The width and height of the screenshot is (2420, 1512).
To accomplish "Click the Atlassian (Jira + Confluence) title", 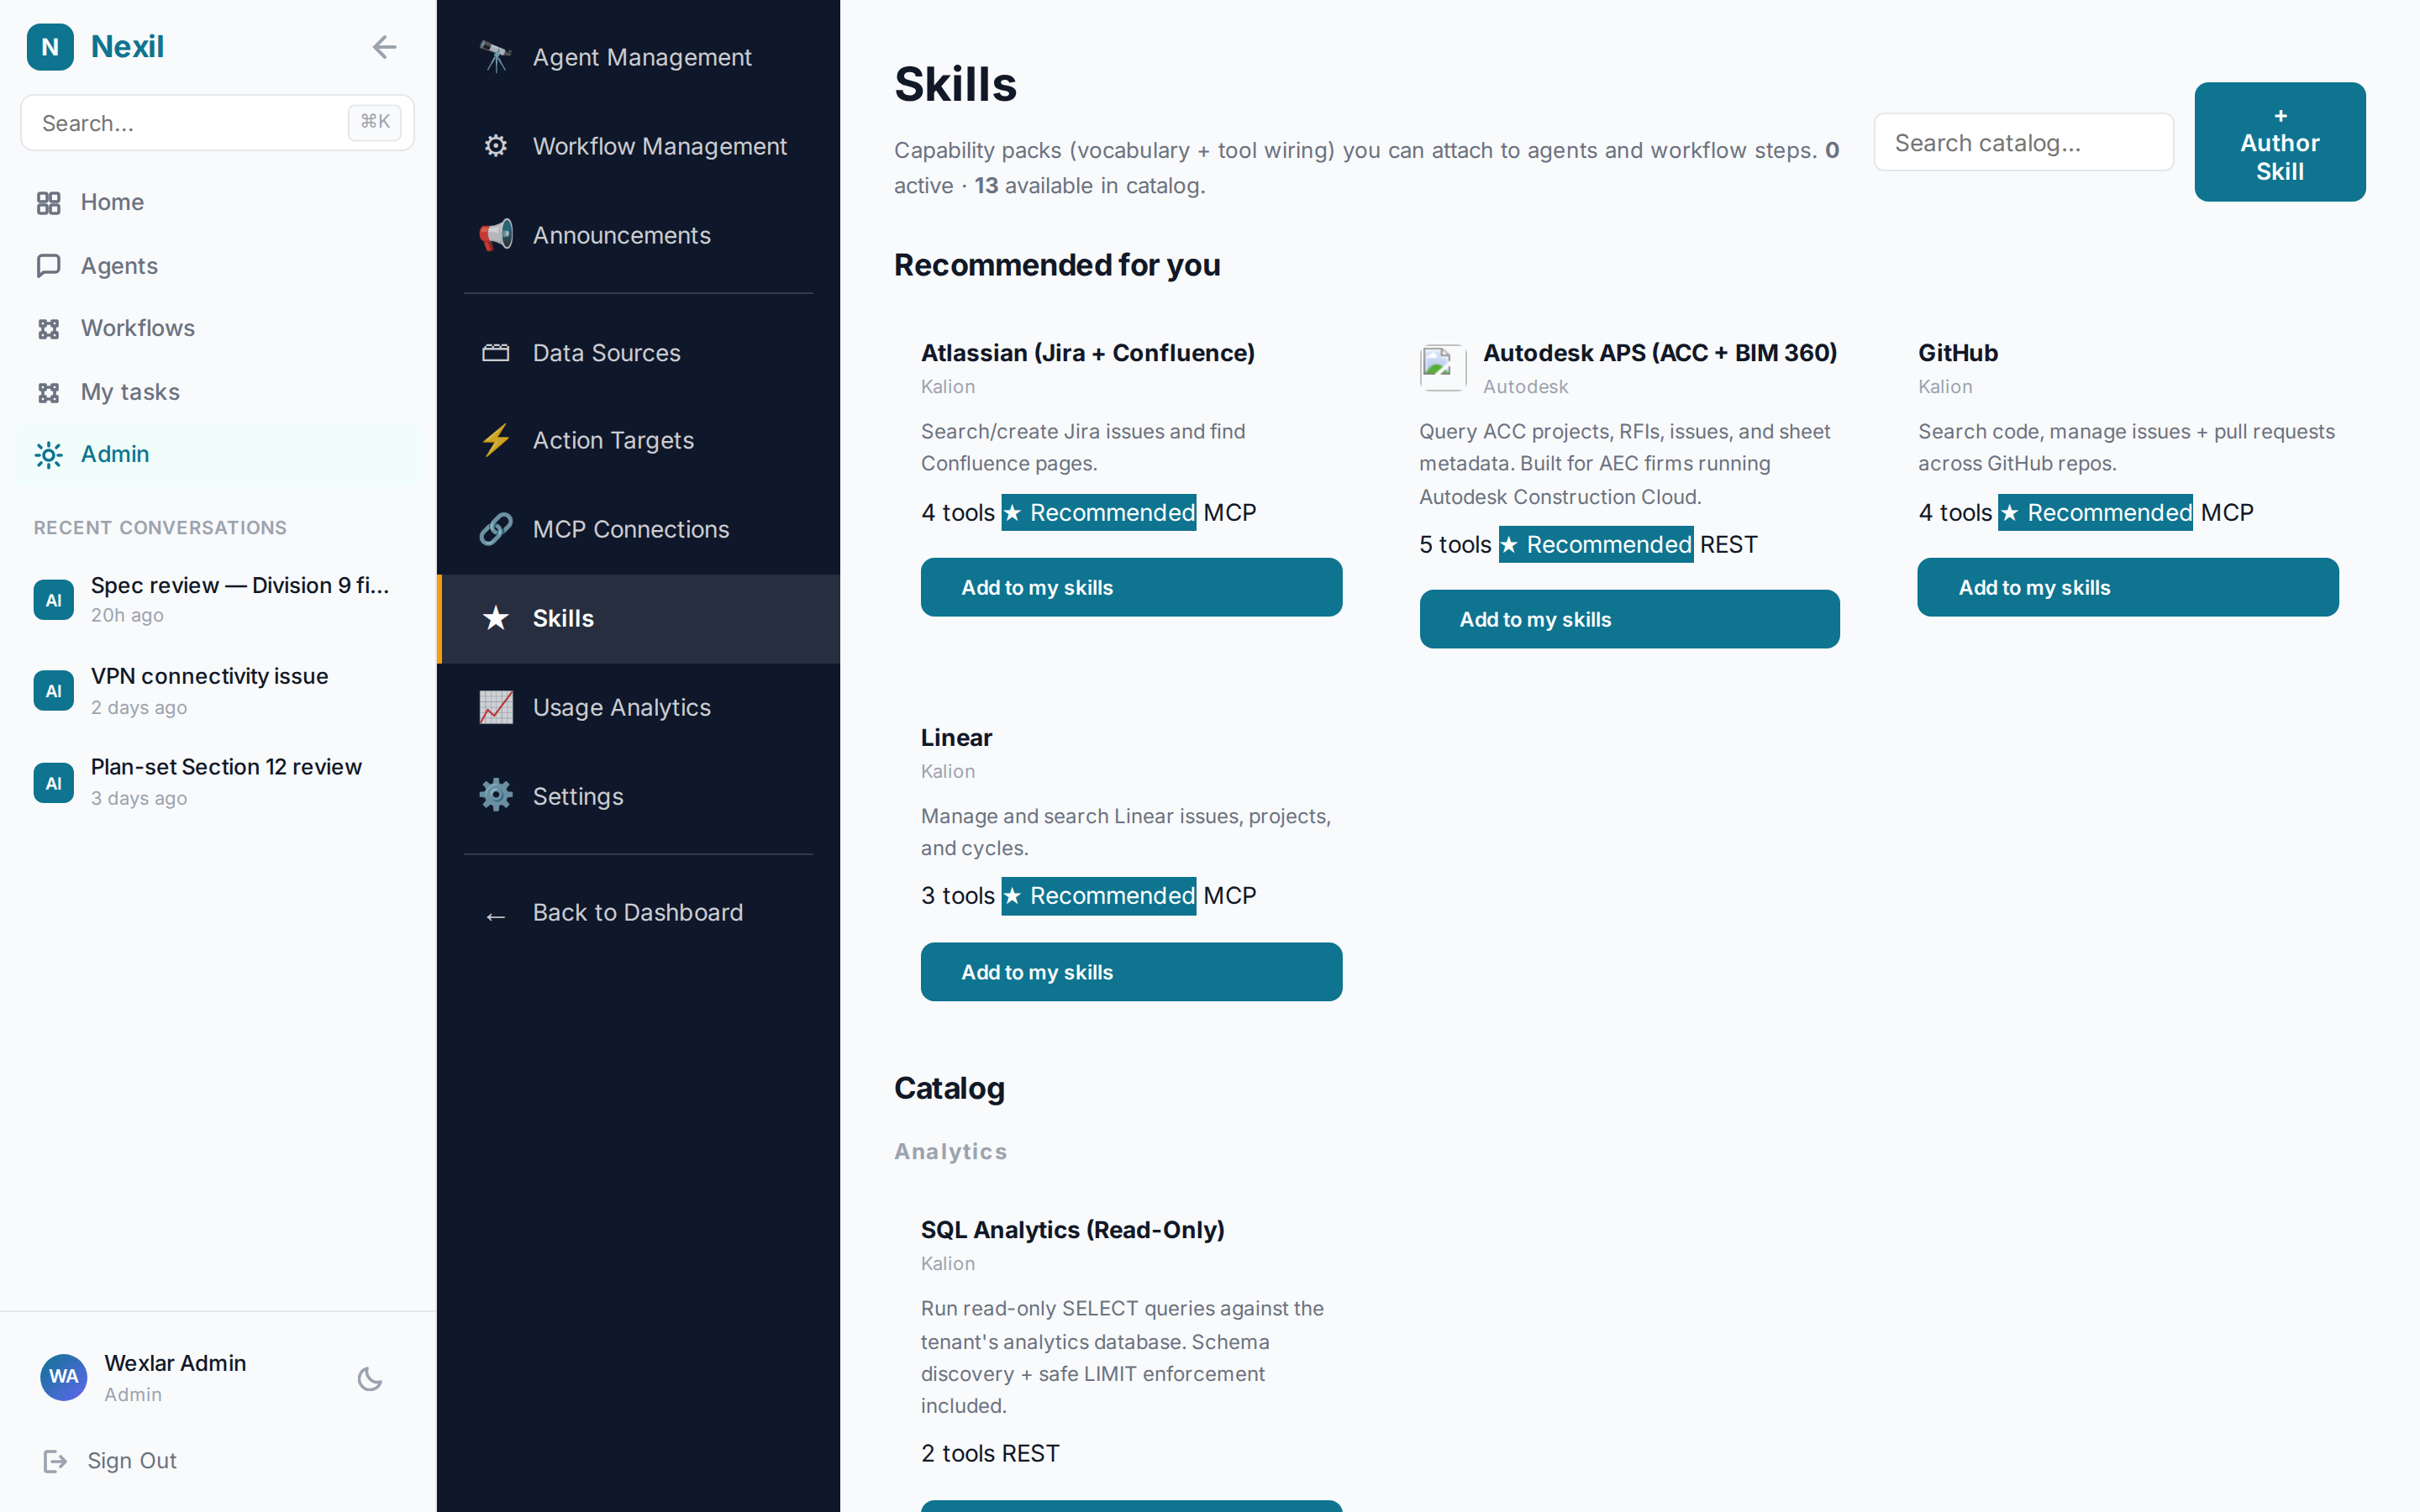I will pos(1087,353).
